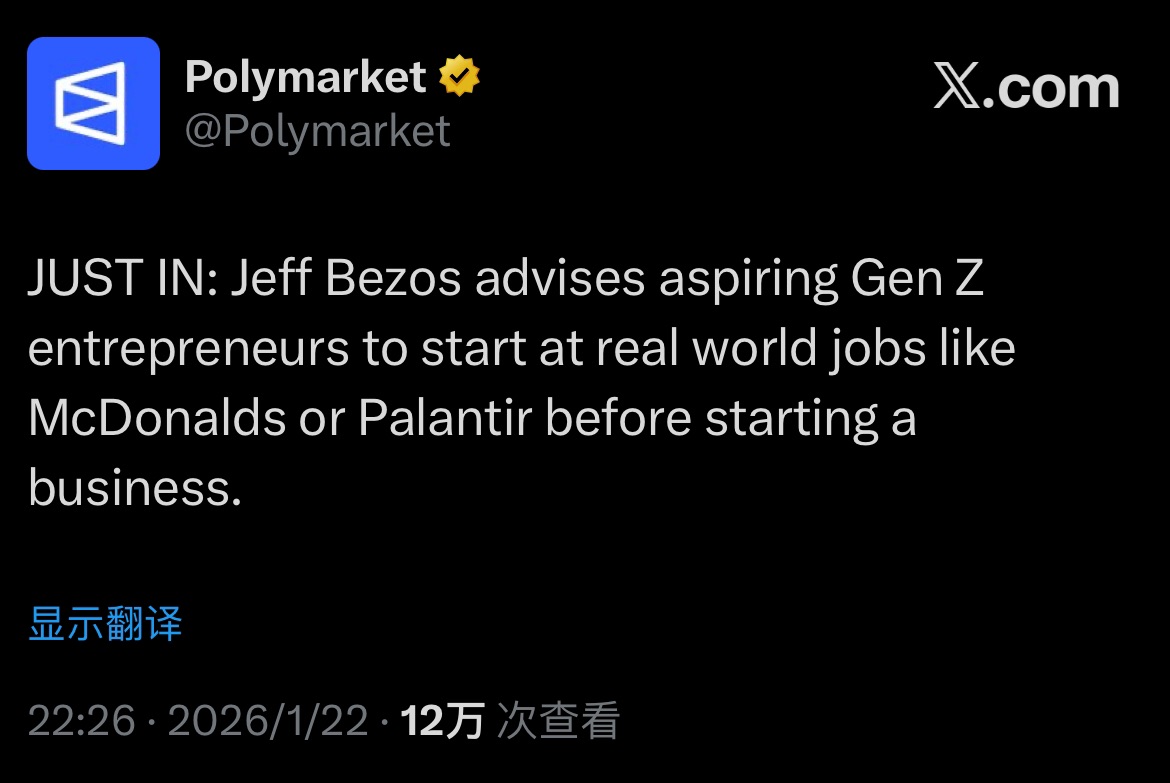Image resolution: width=1170 pixels, height=783 pixels.
Task: Click the 12万 view count number
Action: pyautogui.click(x=442, y=721)
